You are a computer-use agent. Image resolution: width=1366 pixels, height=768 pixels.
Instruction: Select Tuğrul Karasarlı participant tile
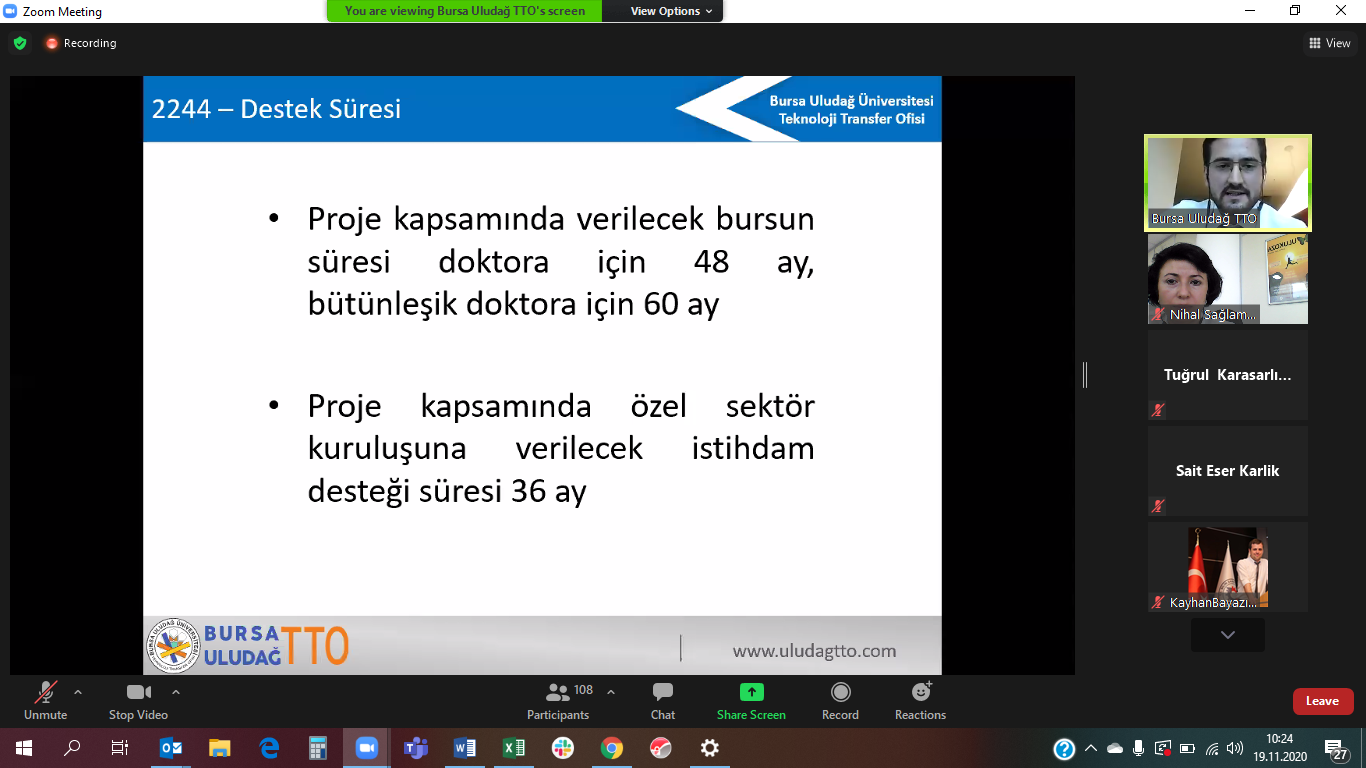(x=1228, y=375)
